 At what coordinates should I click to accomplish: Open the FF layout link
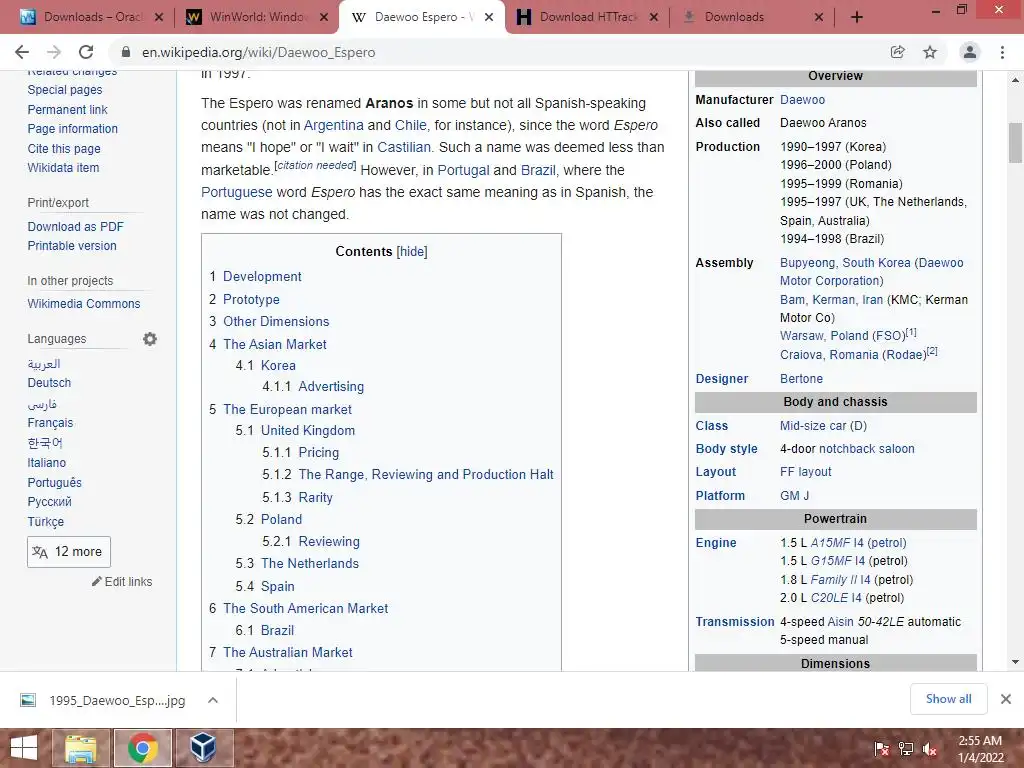click(x=805, y=472)
